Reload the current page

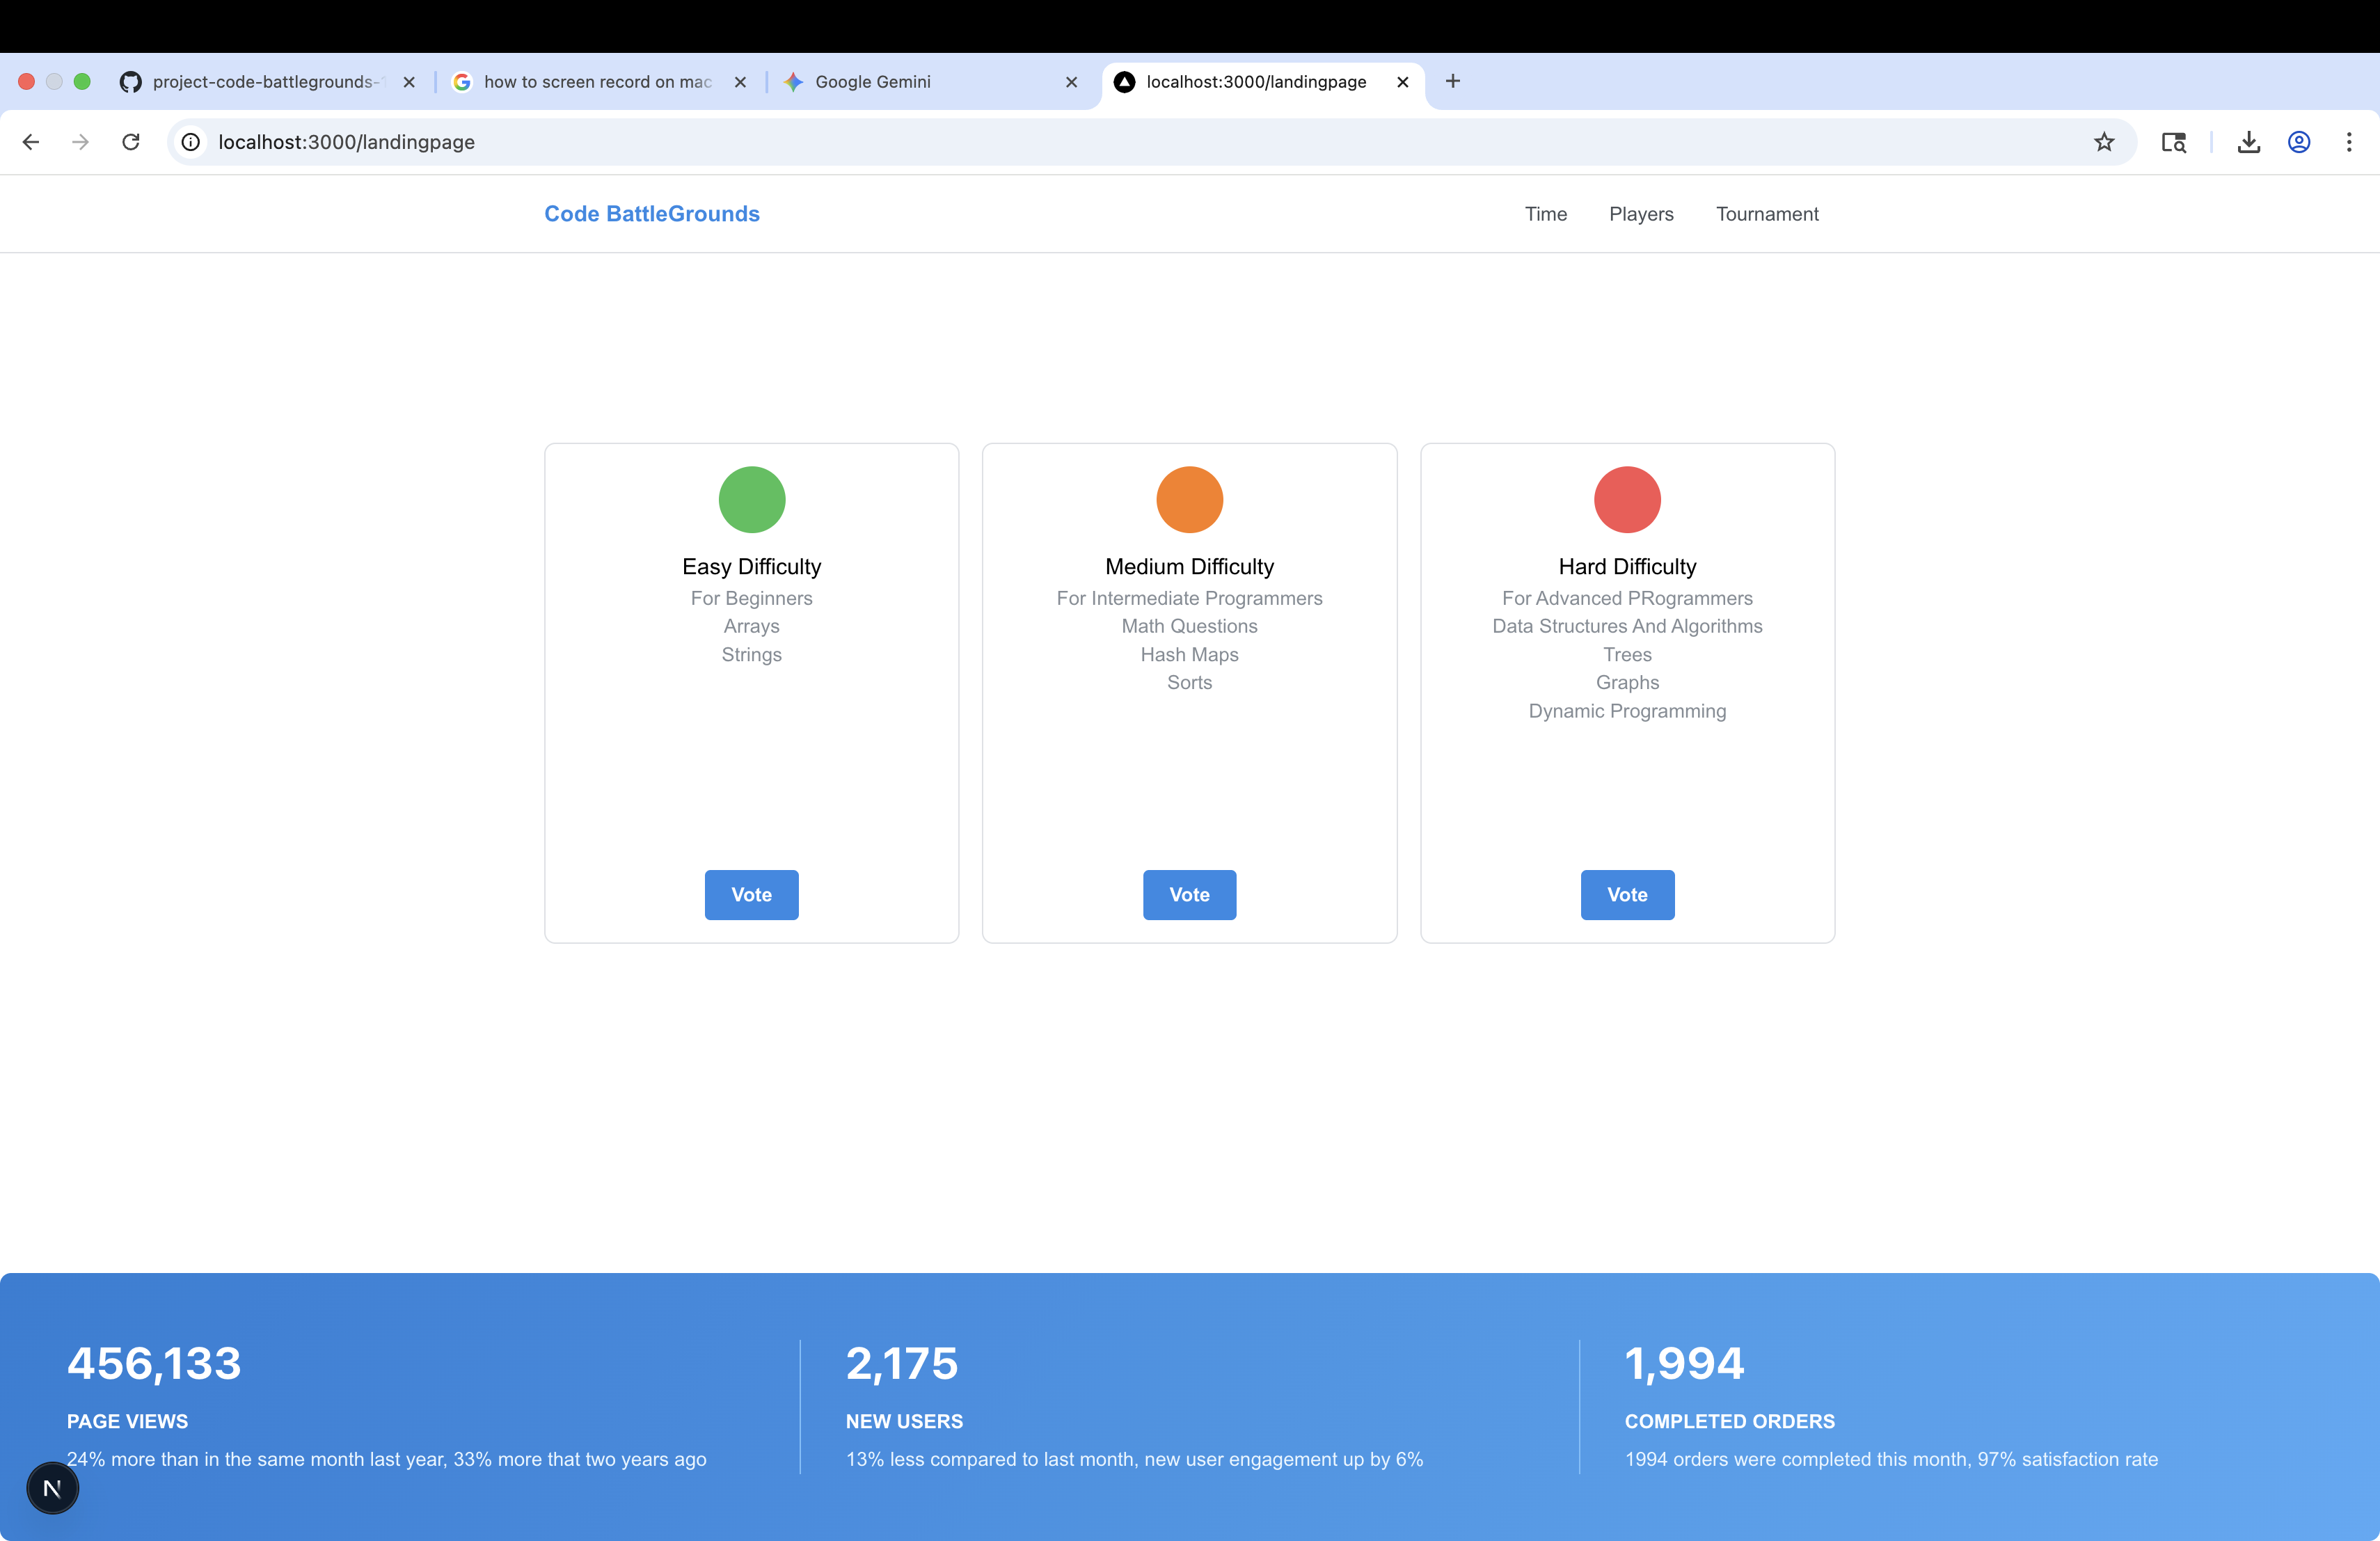pyautogui.click(x=131, y=142)
